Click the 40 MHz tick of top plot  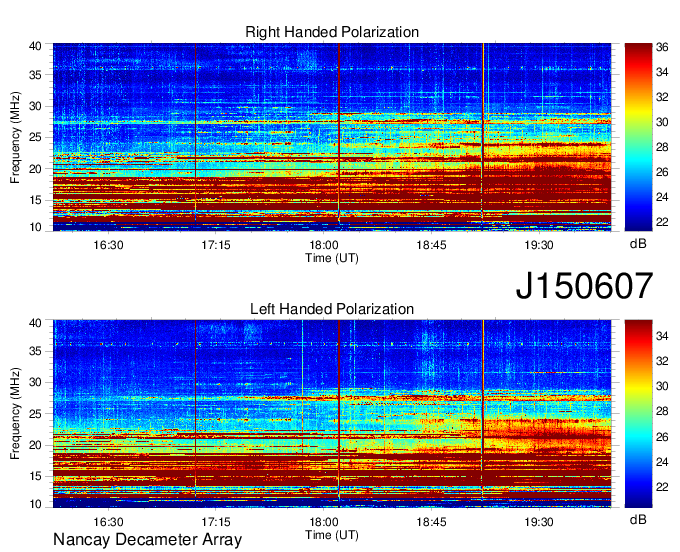coord(36,46)
